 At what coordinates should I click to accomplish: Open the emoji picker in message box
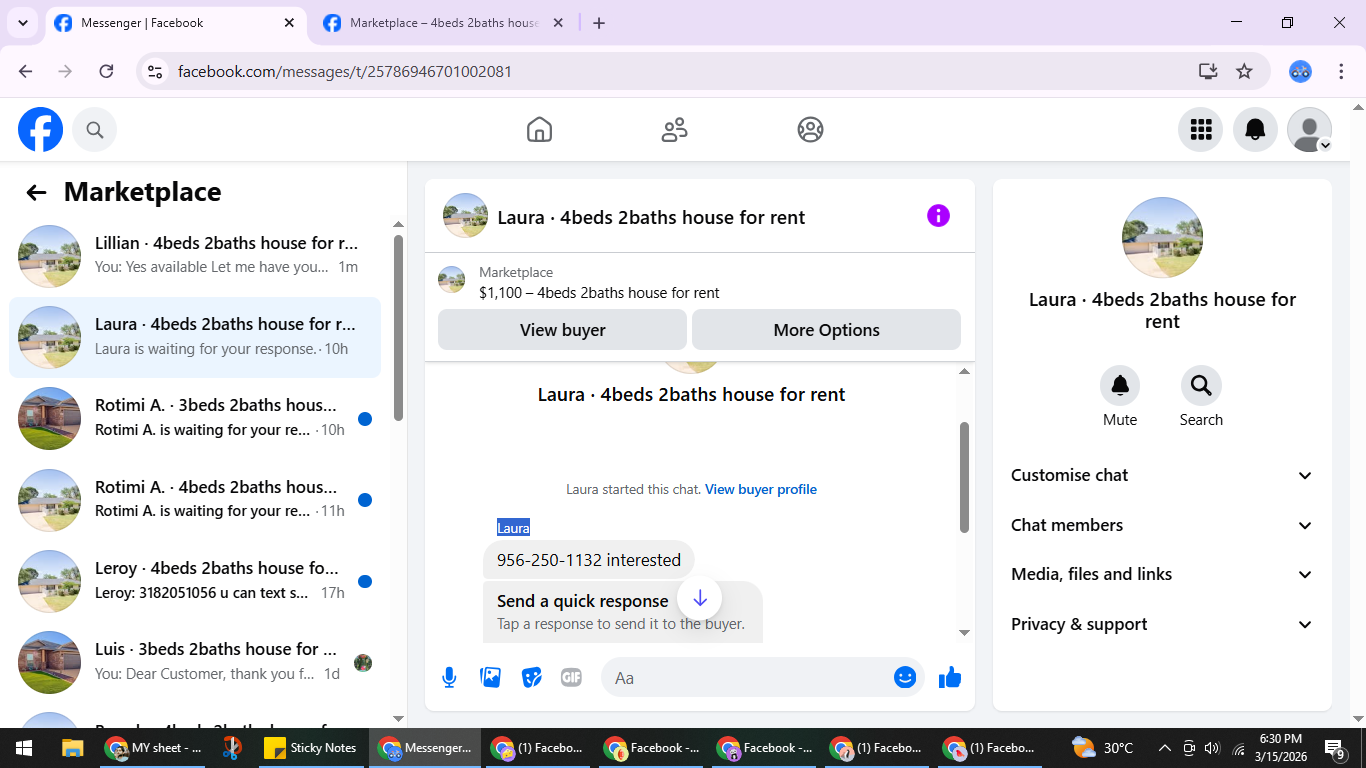pyautogui.click(x=905, y=677)
